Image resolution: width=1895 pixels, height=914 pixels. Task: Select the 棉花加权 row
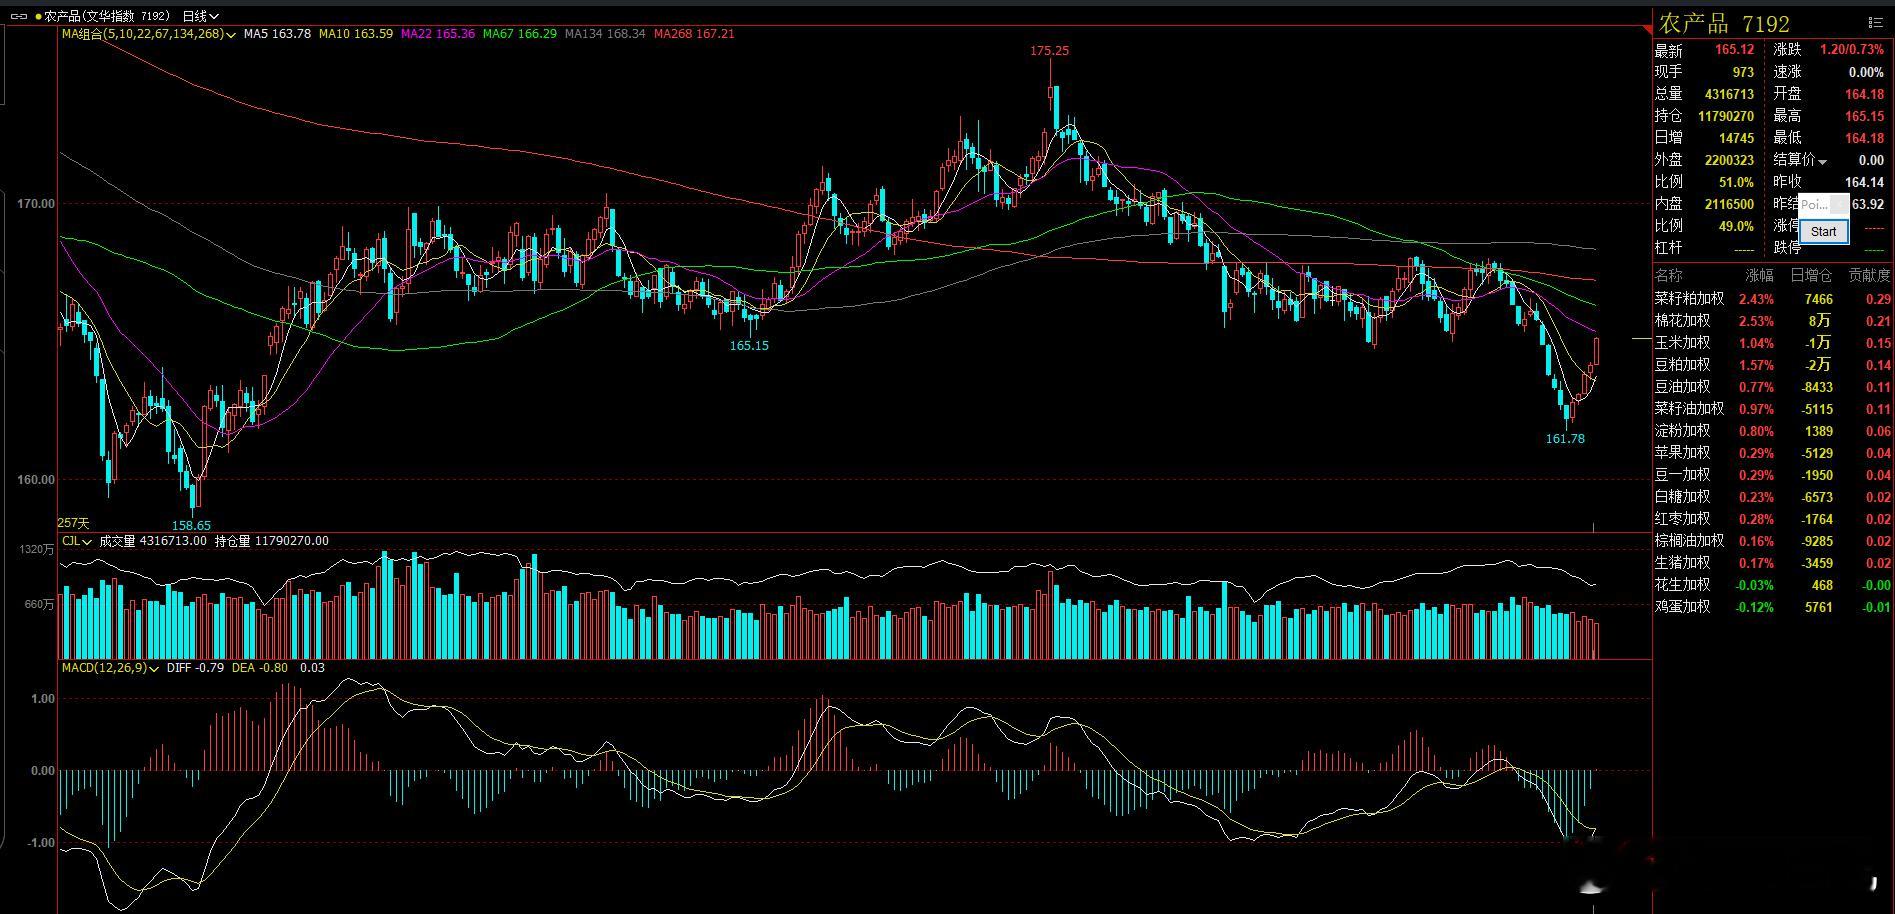click(1773, 321)
